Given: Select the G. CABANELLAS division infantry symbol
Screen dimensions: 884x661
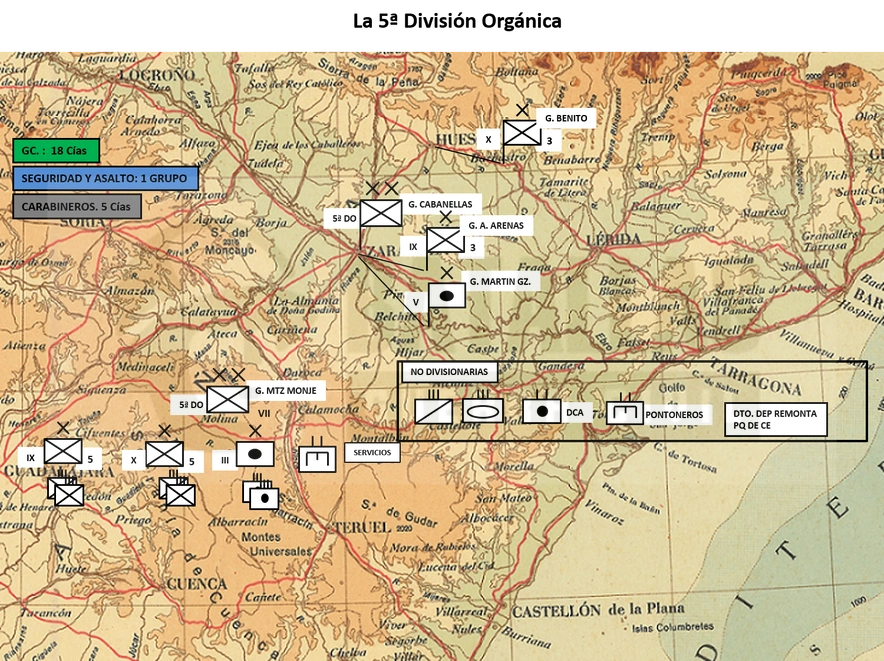Looking at the screenshot, I should pyautogui.click(x=381, y=213).
